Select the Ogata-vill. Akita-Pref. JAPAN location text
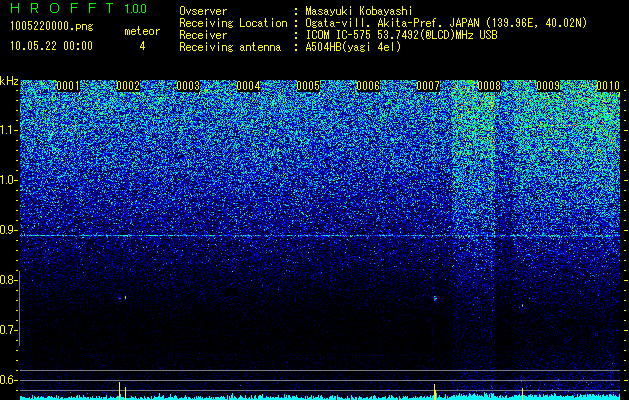629x400 pixels. (x=446, y=23)
